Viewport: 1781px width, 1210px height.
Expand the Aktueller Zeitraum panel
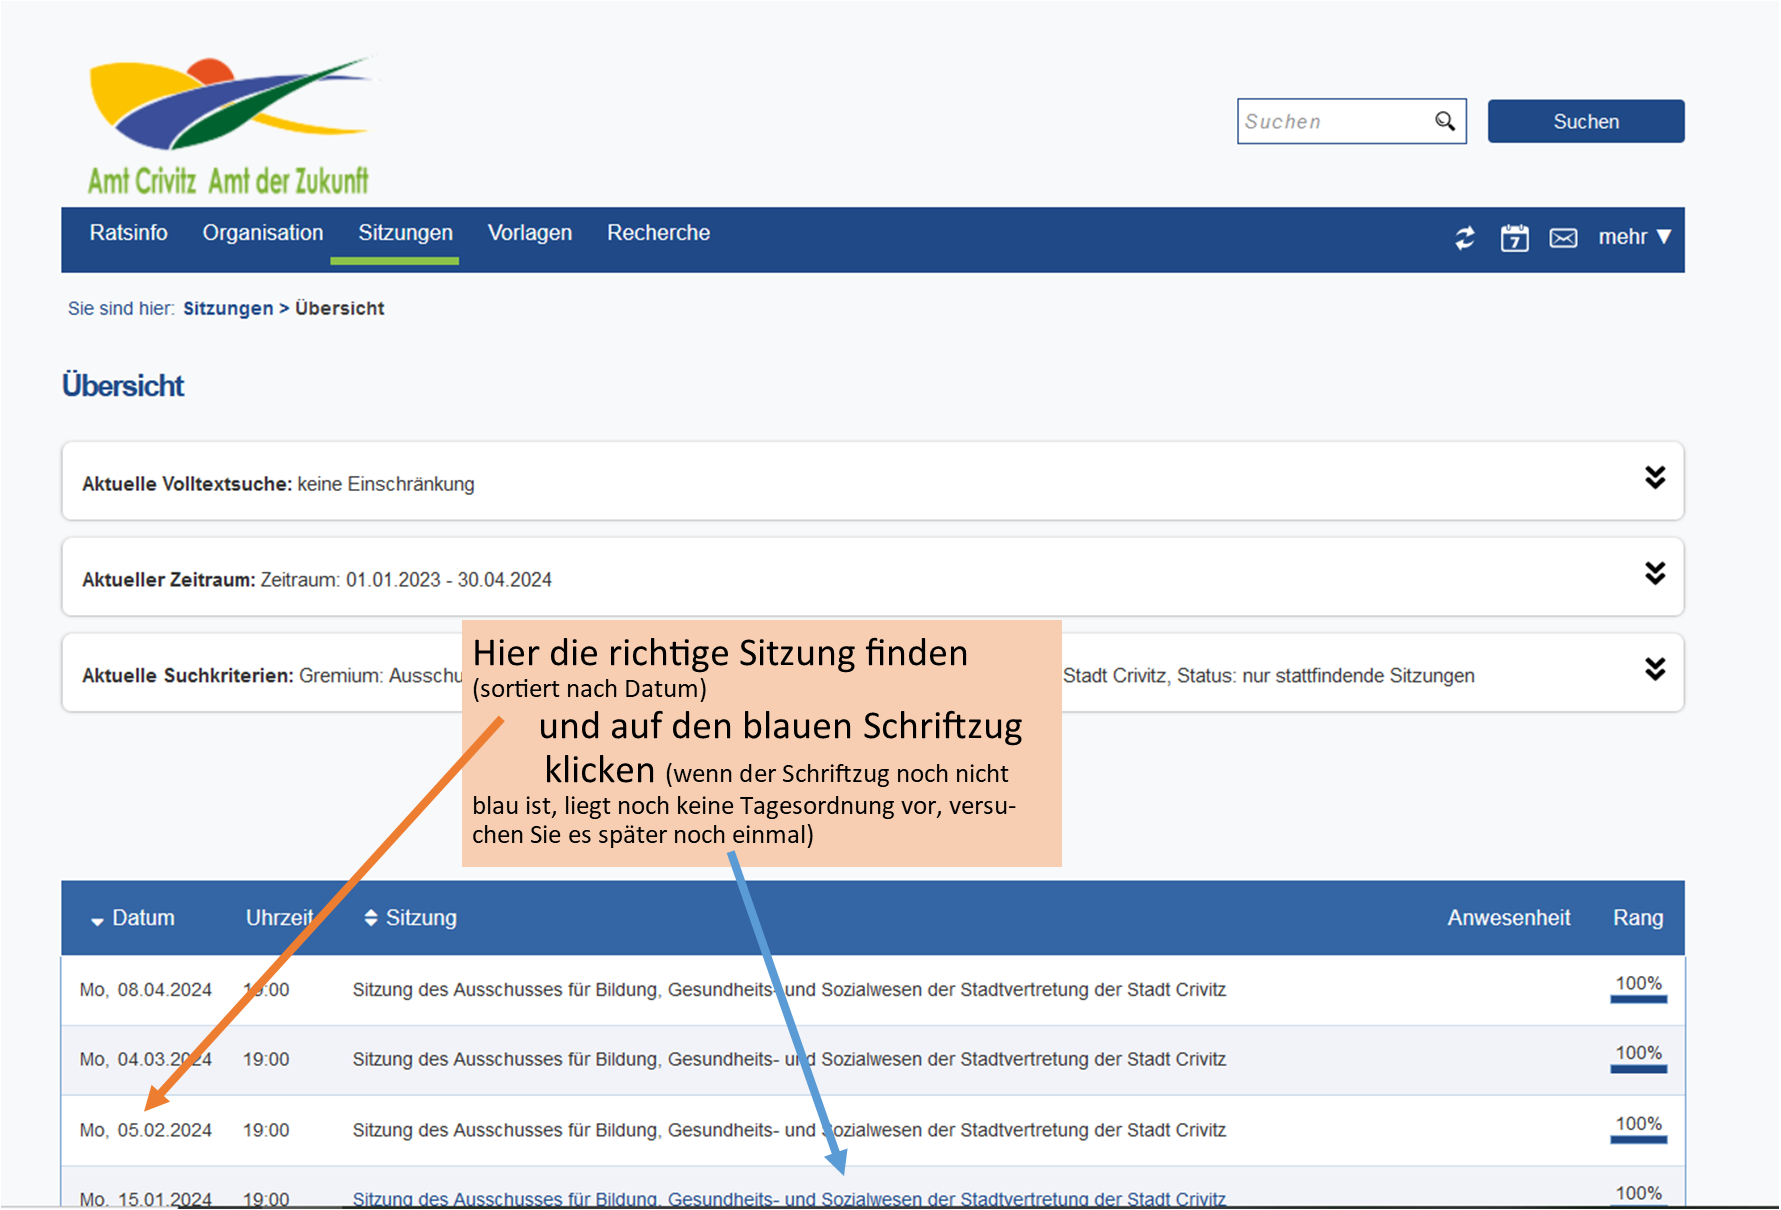1655,574
